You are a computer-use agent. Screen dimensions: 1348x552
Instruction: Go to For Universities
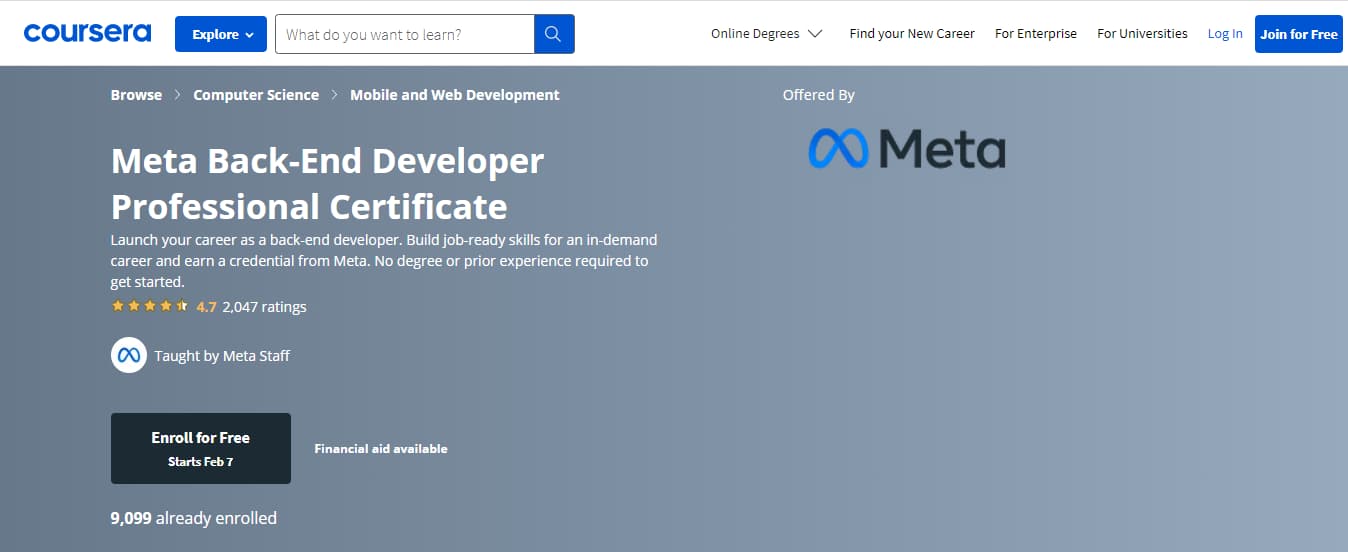click(1142, 33)
